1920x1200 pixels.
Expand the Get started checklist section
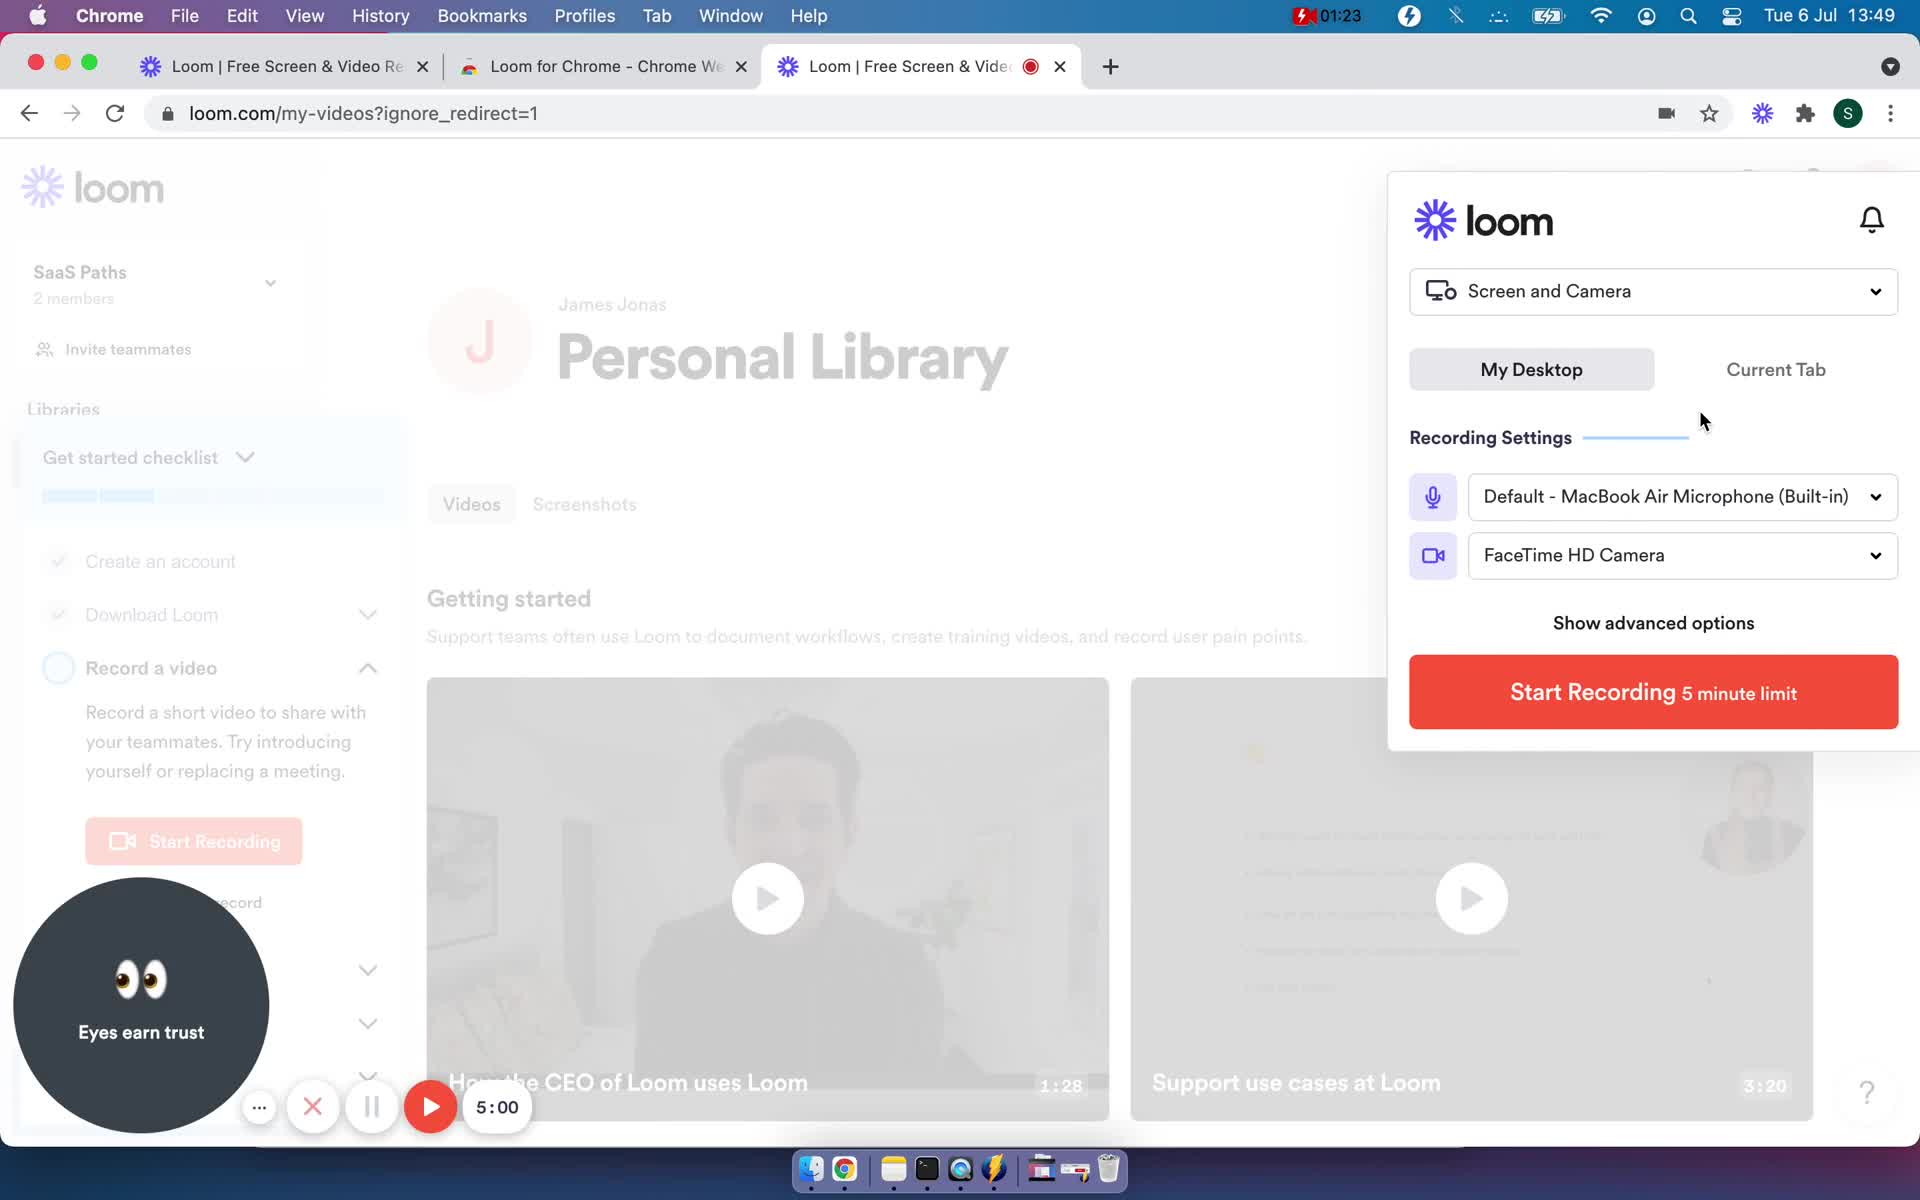(x=246, y=456)
